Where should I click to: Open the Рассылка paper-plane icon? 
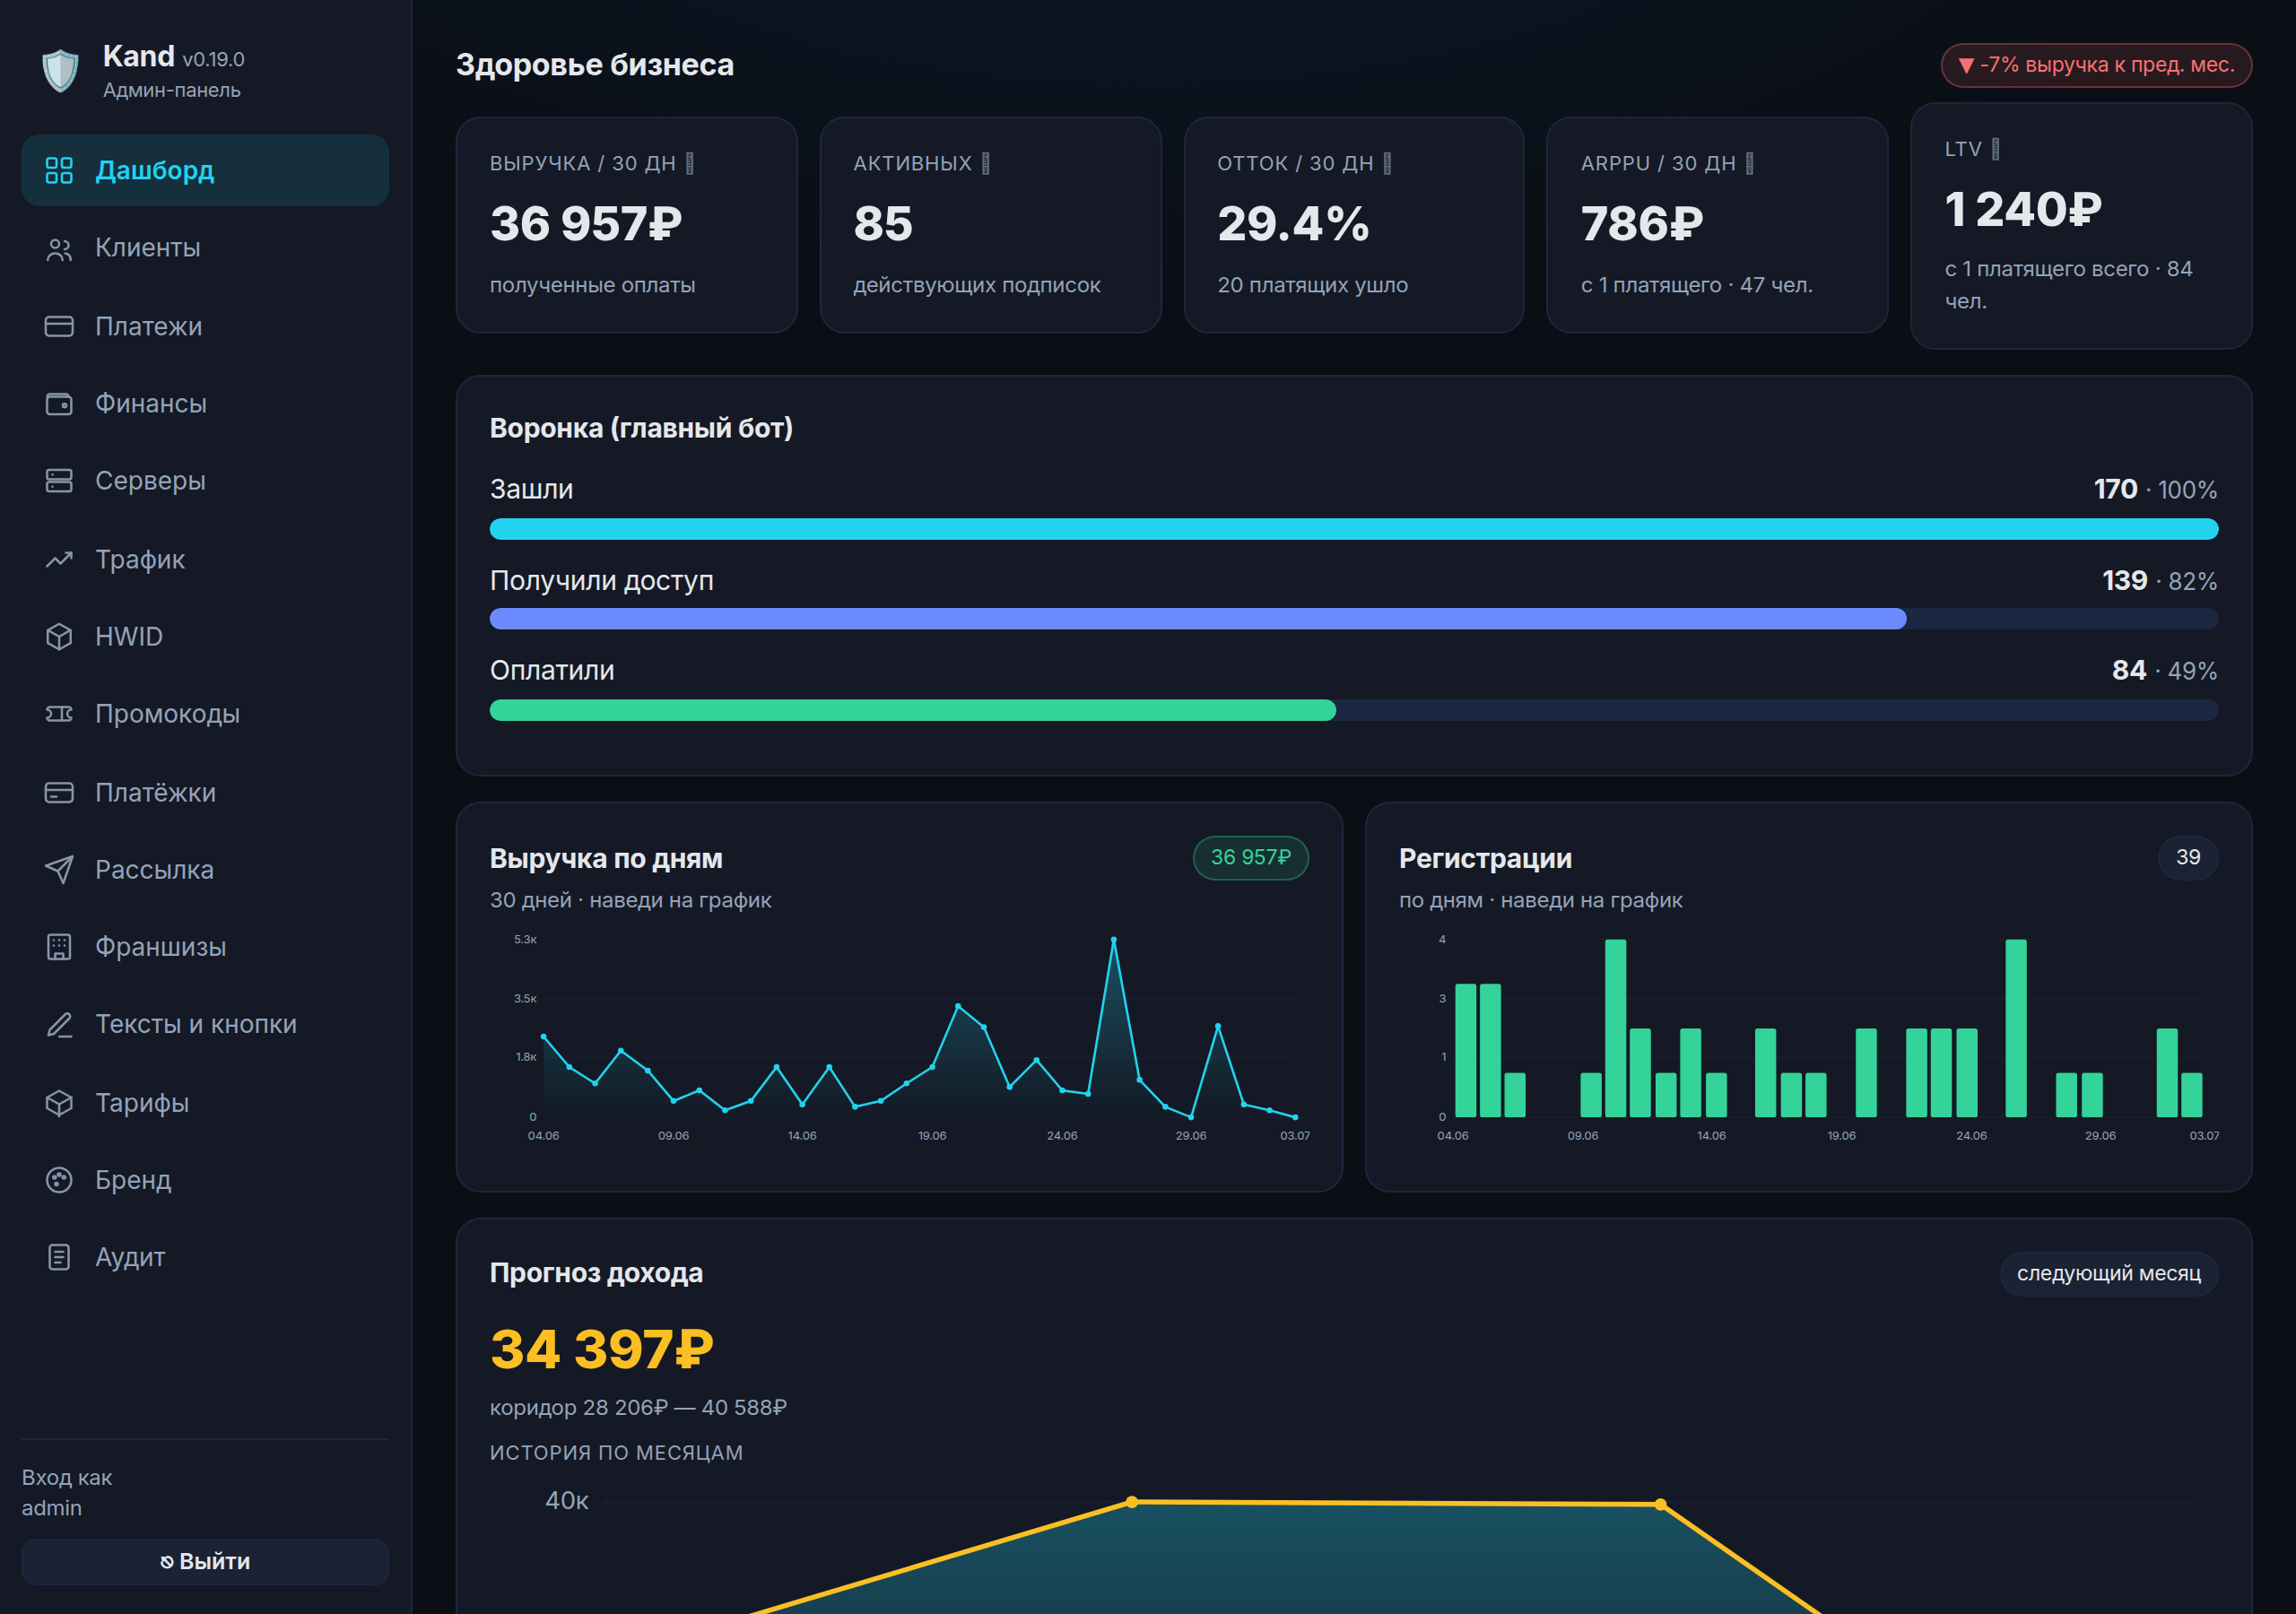click(x=59, y=870)
